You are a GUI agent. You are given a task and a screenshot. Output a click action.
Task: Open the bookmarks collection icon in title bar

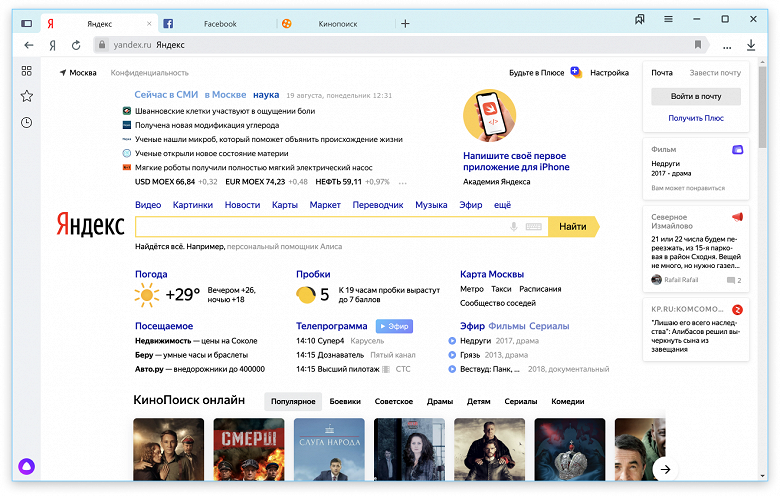pyautogui.click(x=640, y=19)
